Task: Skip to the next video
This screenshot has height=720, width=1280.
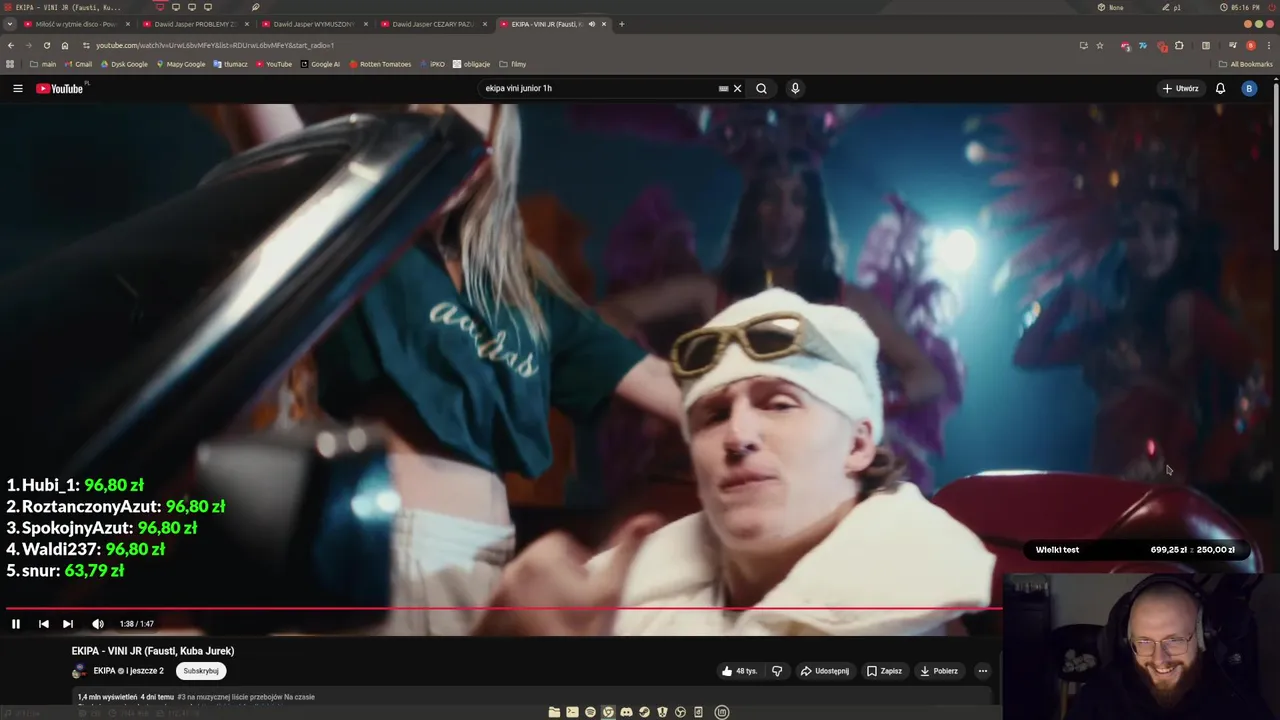Action: pyautogui.click(x=68, y=624)
